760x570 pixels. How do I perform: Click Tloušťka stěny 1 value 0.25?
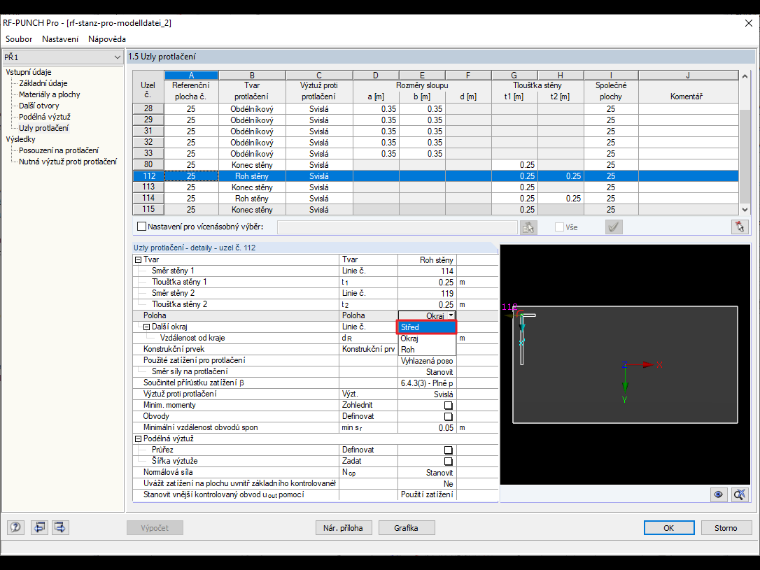pos(427,282)
